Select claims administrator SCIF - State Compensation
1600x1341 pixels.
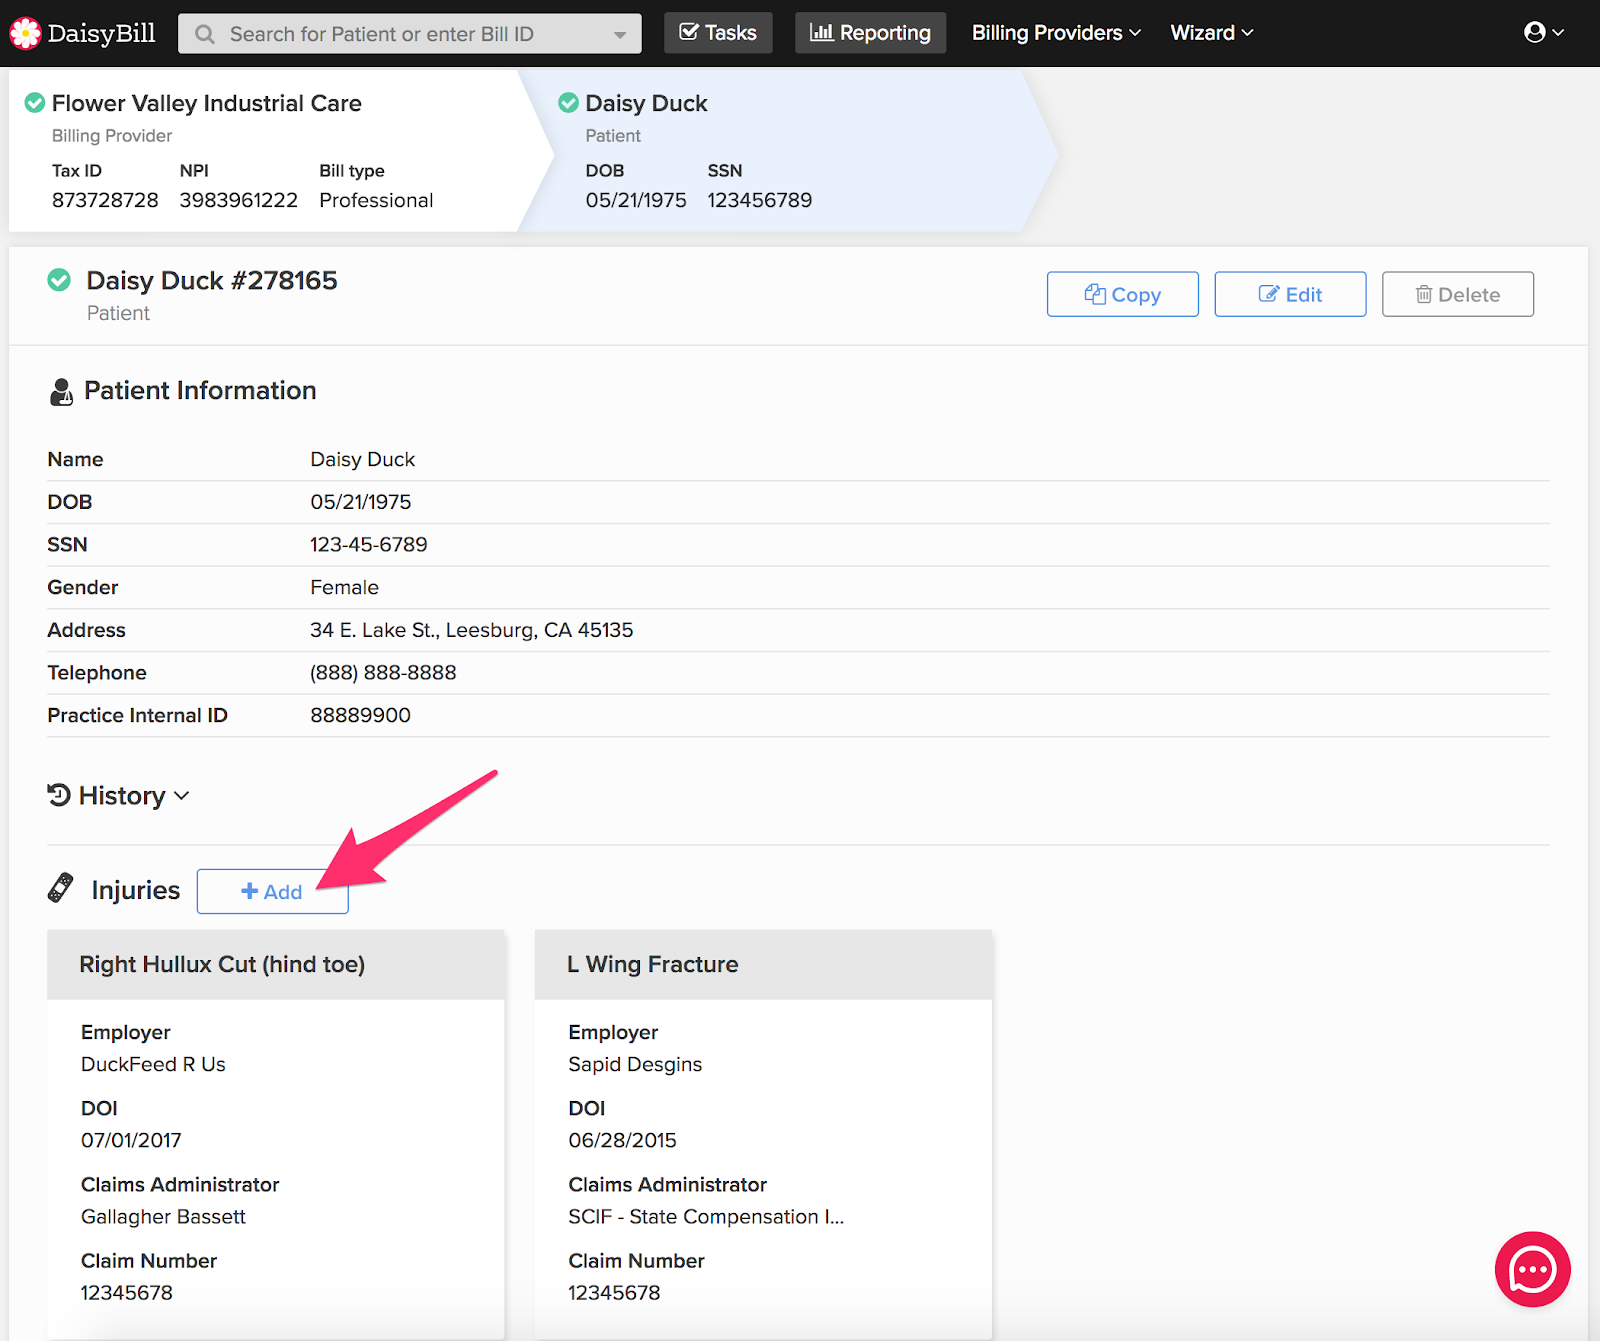[706, 1216]
